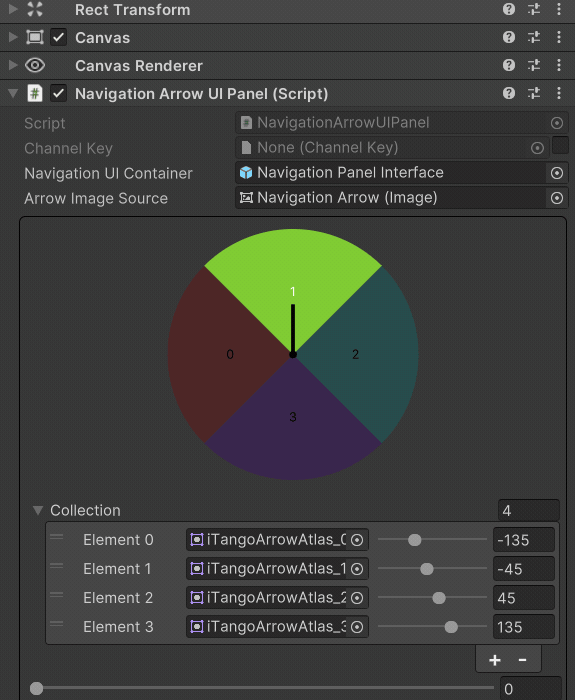Image resolution: width=575 pixels, height=700 pixels.
Task: Click the Element 1 angle field -45
Action: point(524,569)
